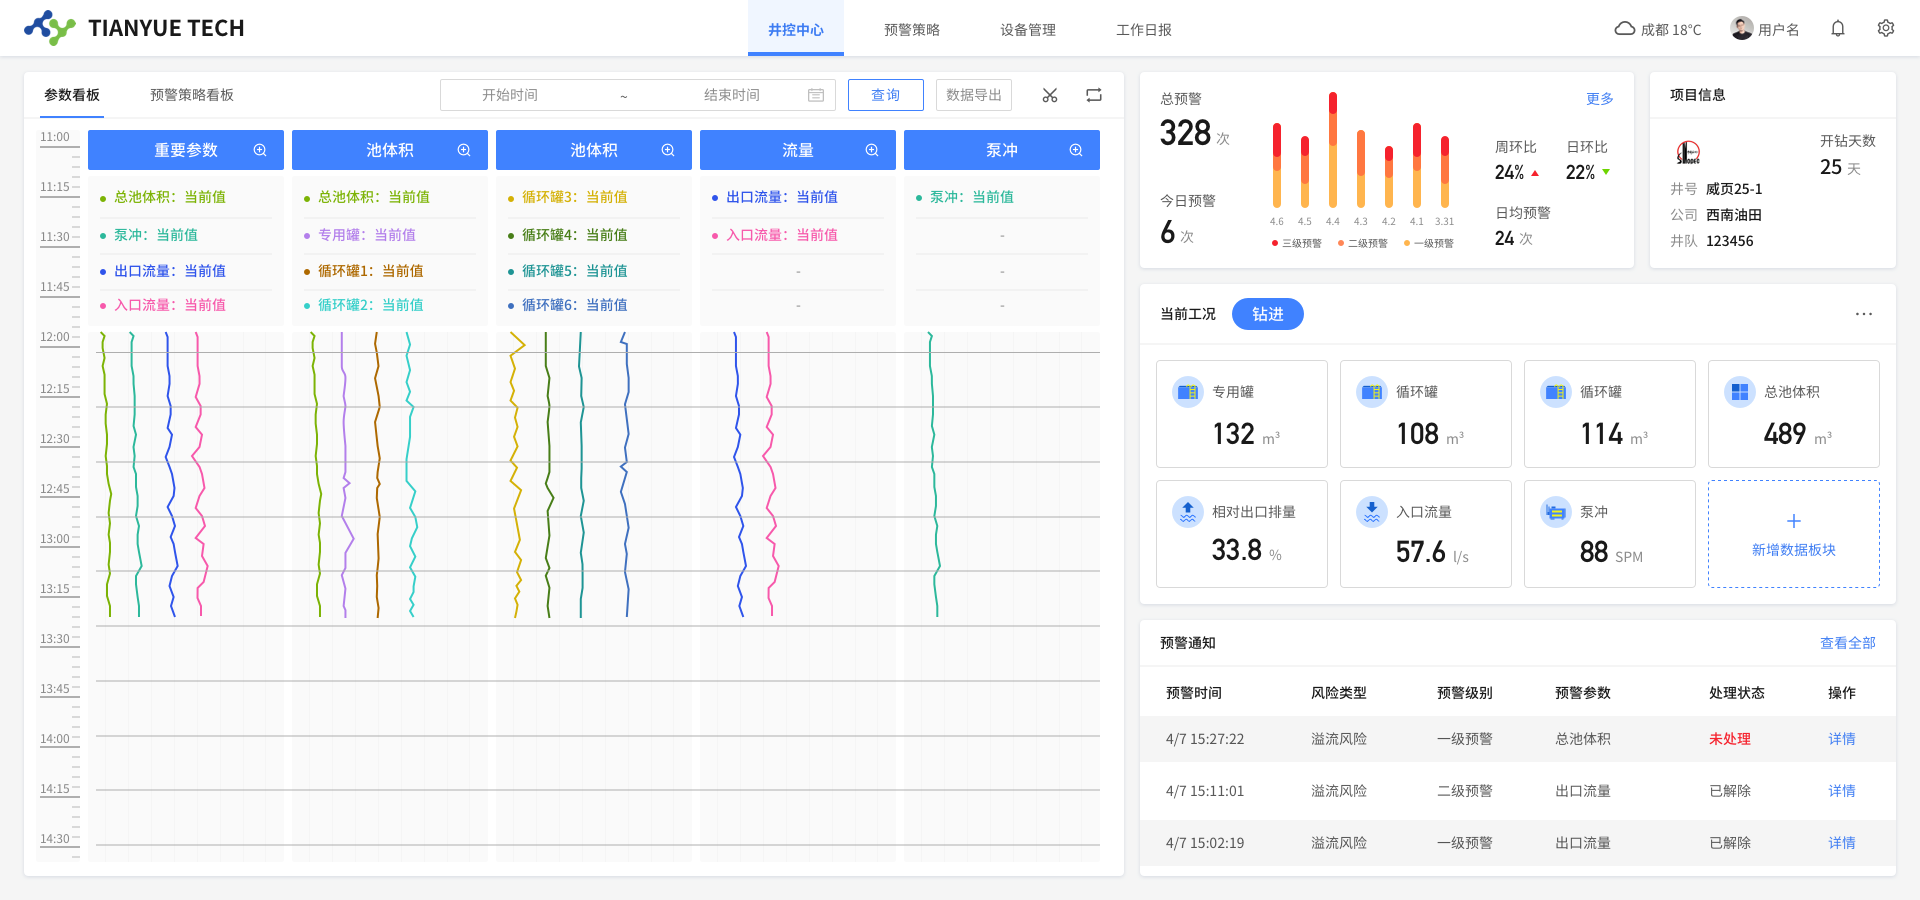Open the settings gear icon
The image size is (1920, 900).
tap(1886, 29)
